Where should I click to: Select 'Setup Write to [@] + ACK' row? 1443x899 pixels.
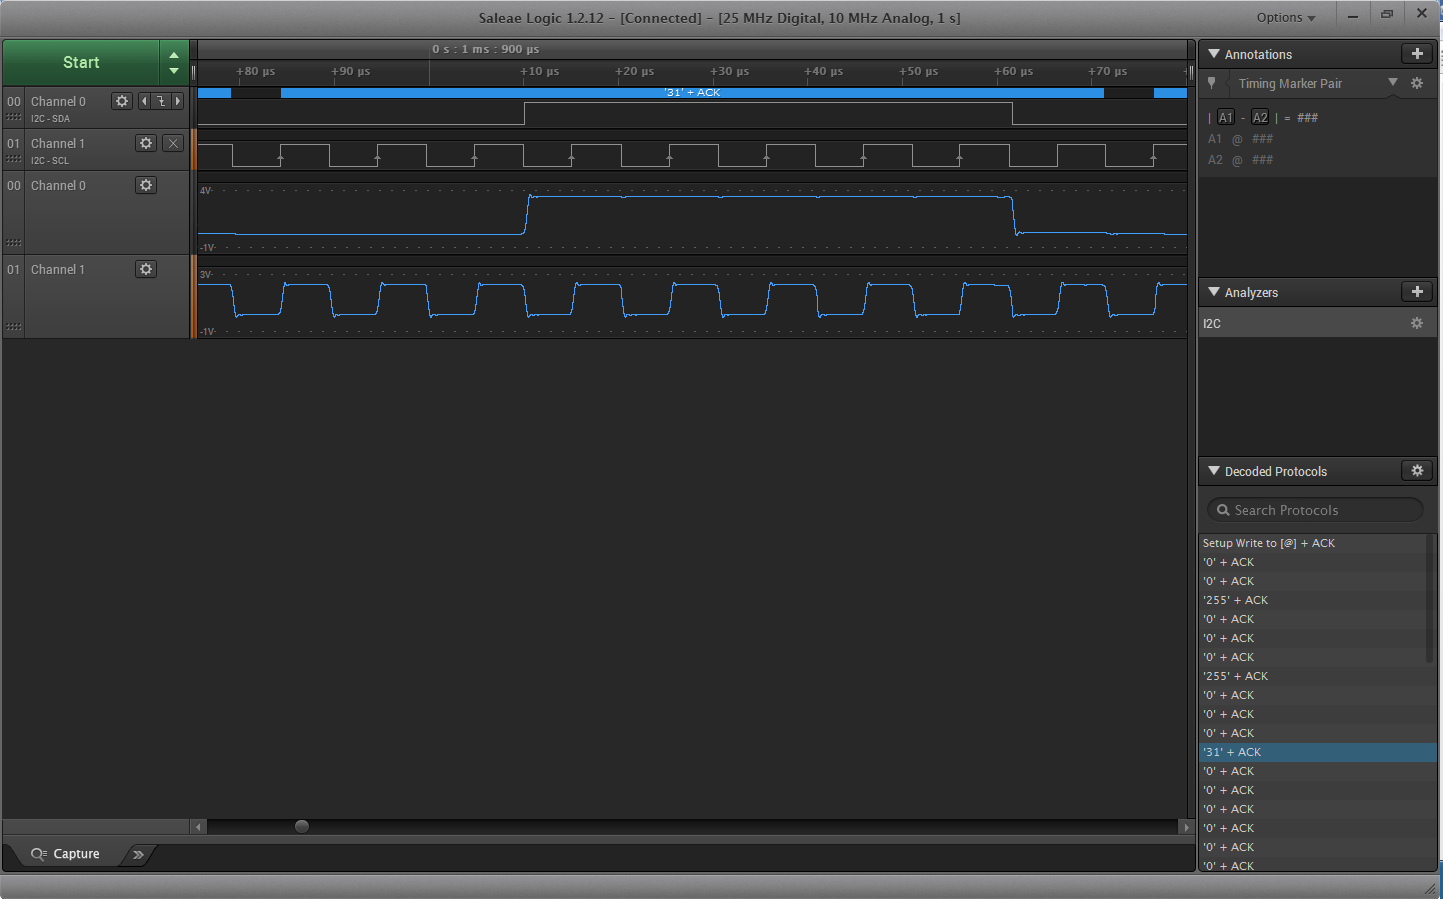click(x=1313, y=543)
